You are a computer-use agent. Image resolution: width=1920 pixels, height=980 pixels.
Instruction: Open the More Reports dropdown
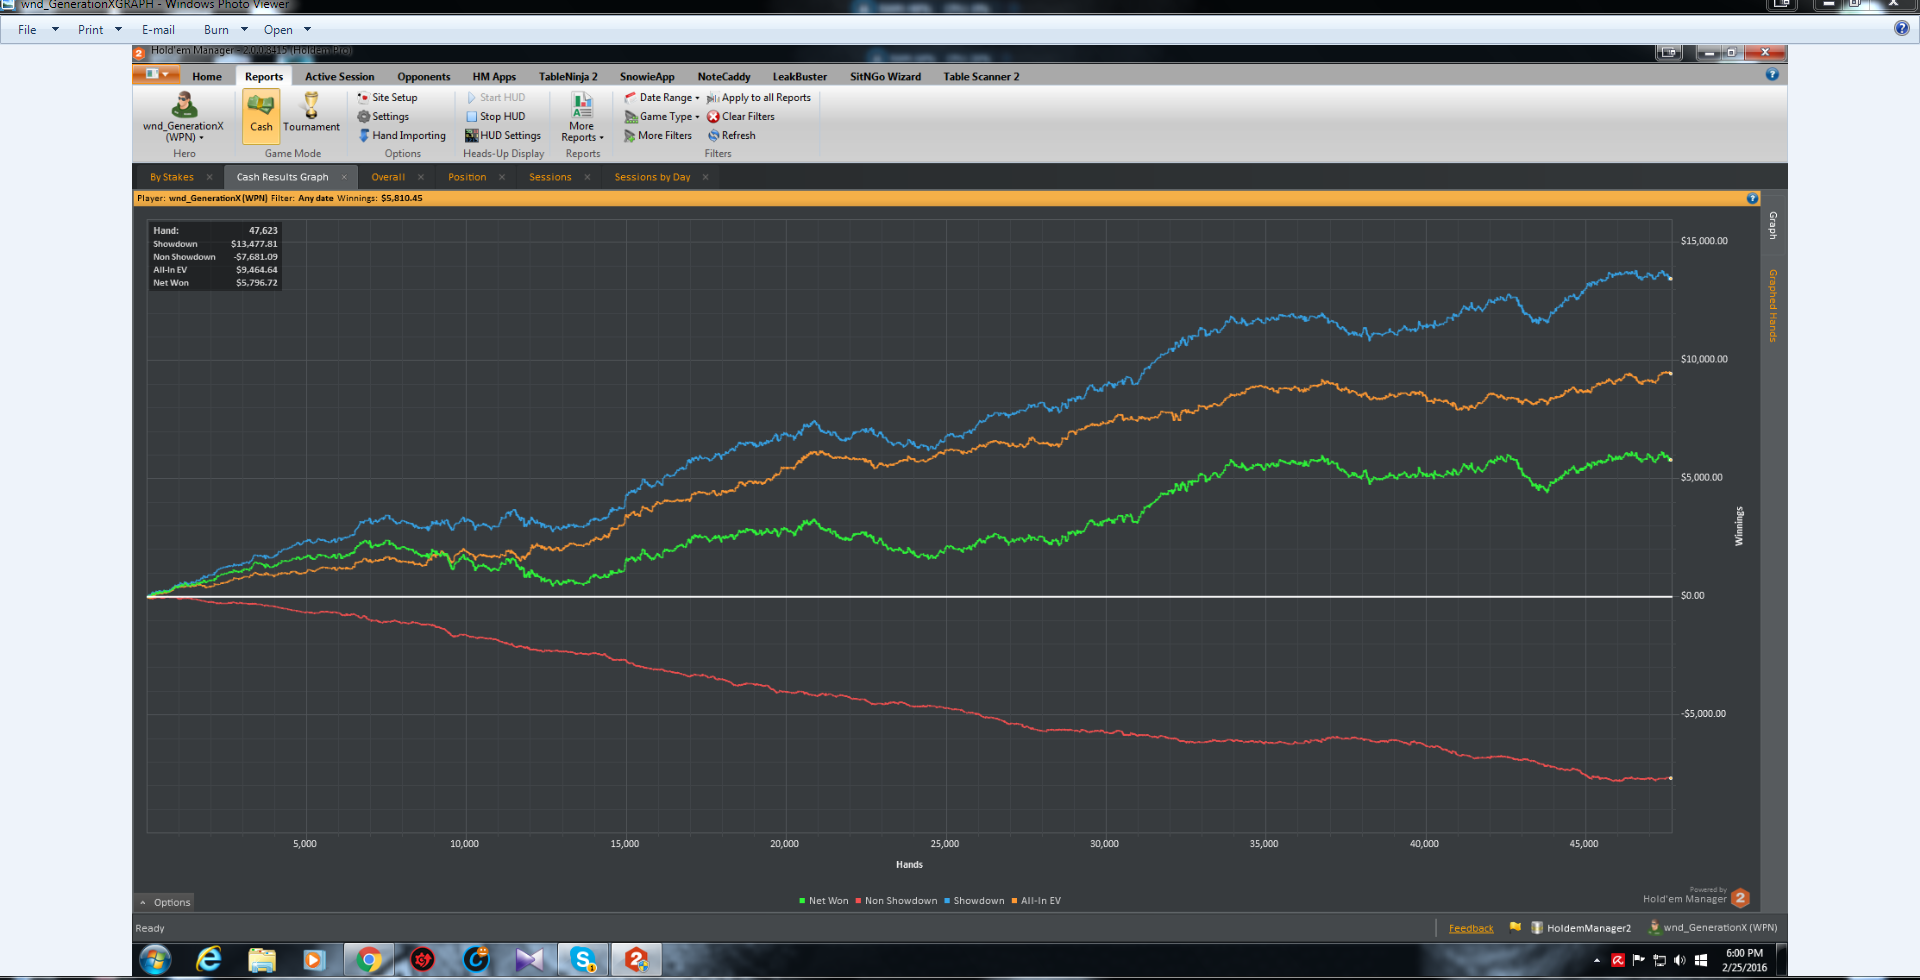tap(582, 117)
